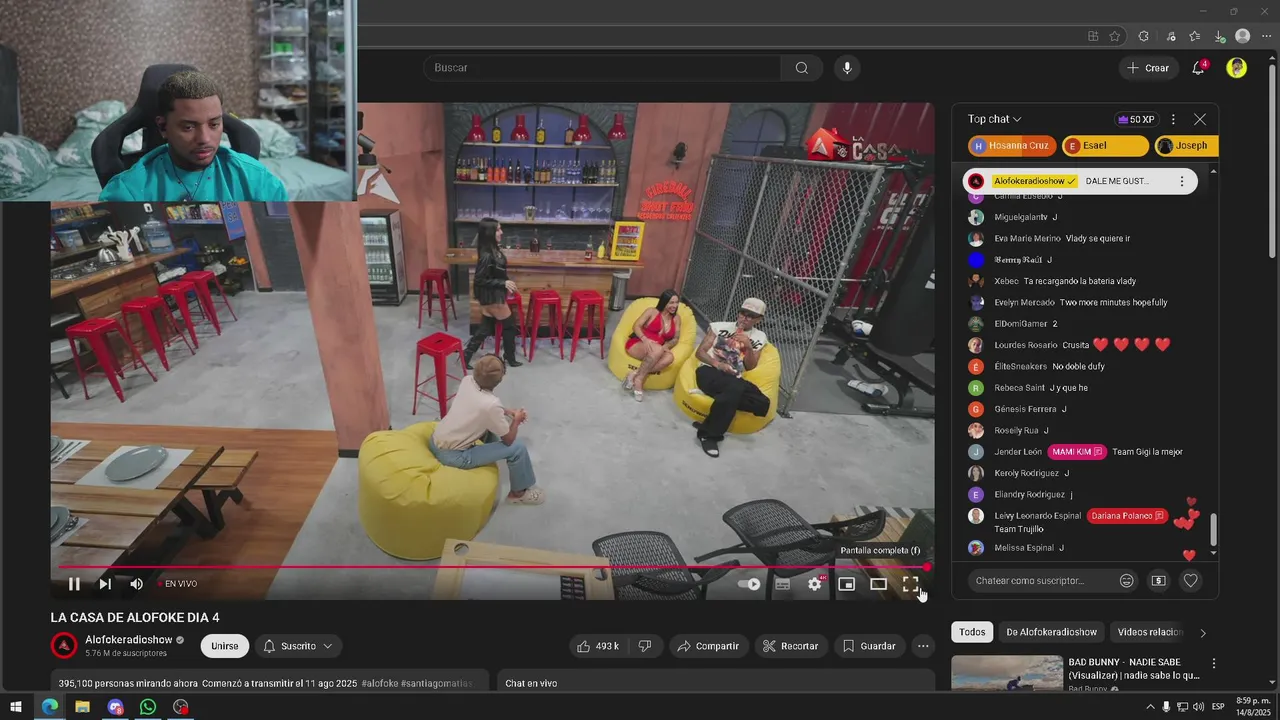Open Bad Bunny Nadie Sabe thumbnail
Screen dimensions: 1280x720
pos(1007,673)
